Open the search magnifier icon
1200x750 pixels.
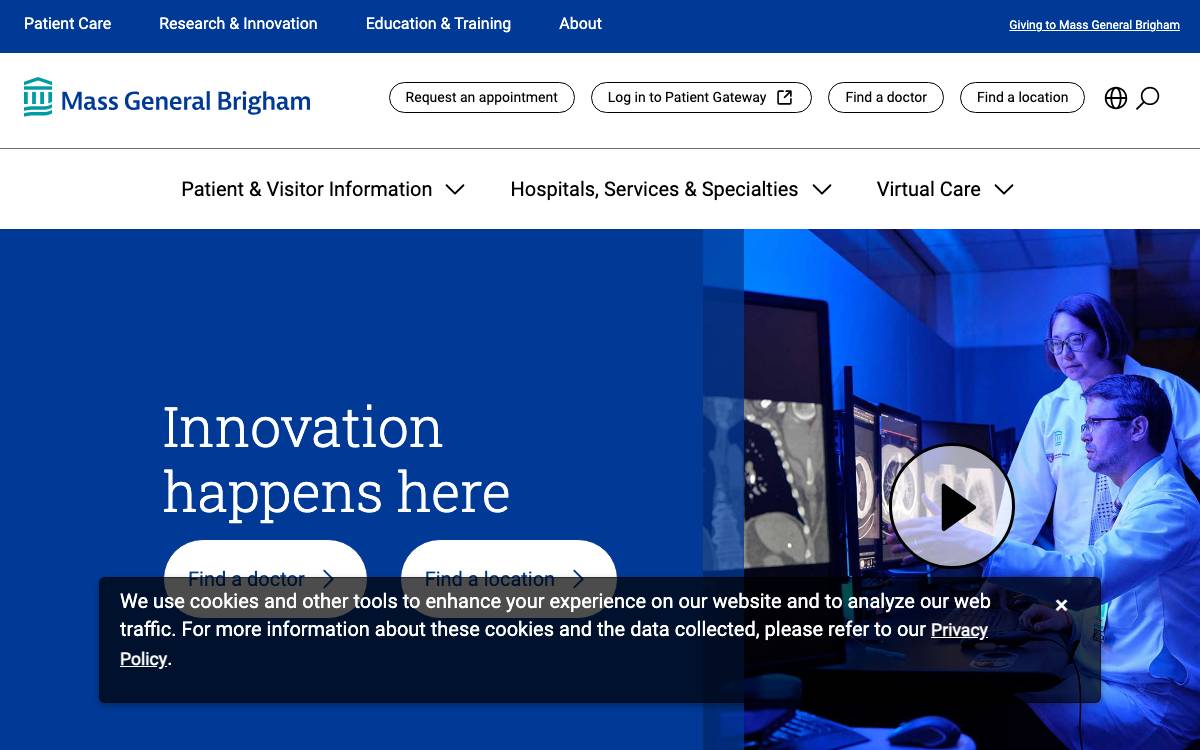coord(1148,97)
